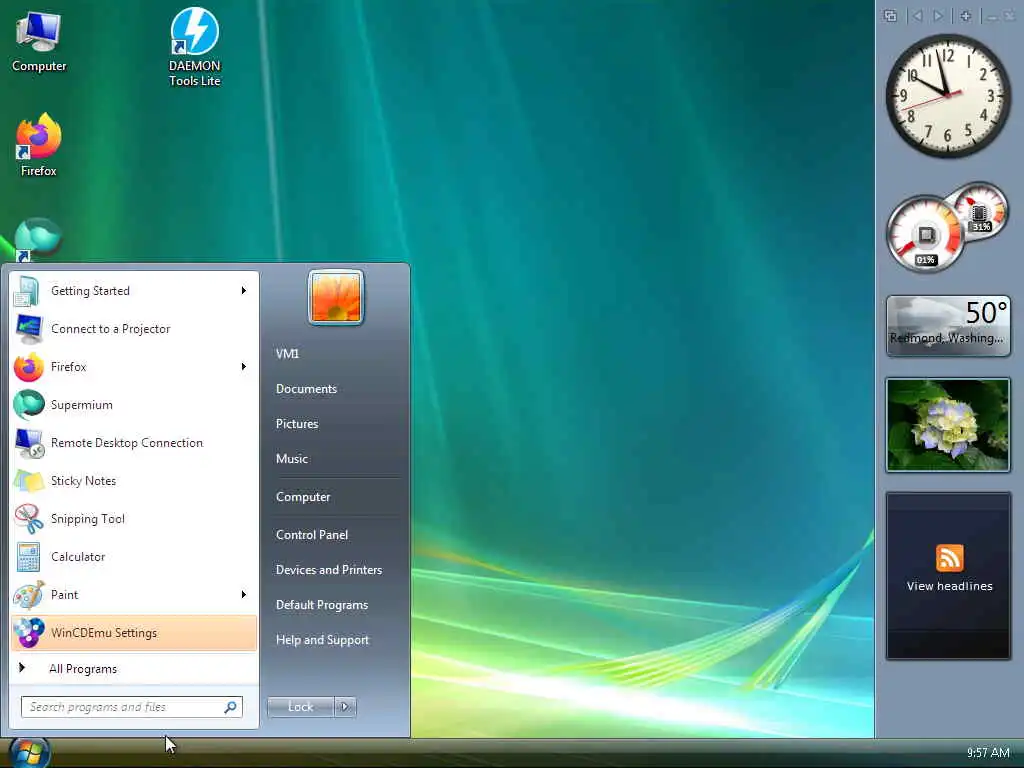Open Help and Support
The image size is (1024, 768).
point(323,641)
